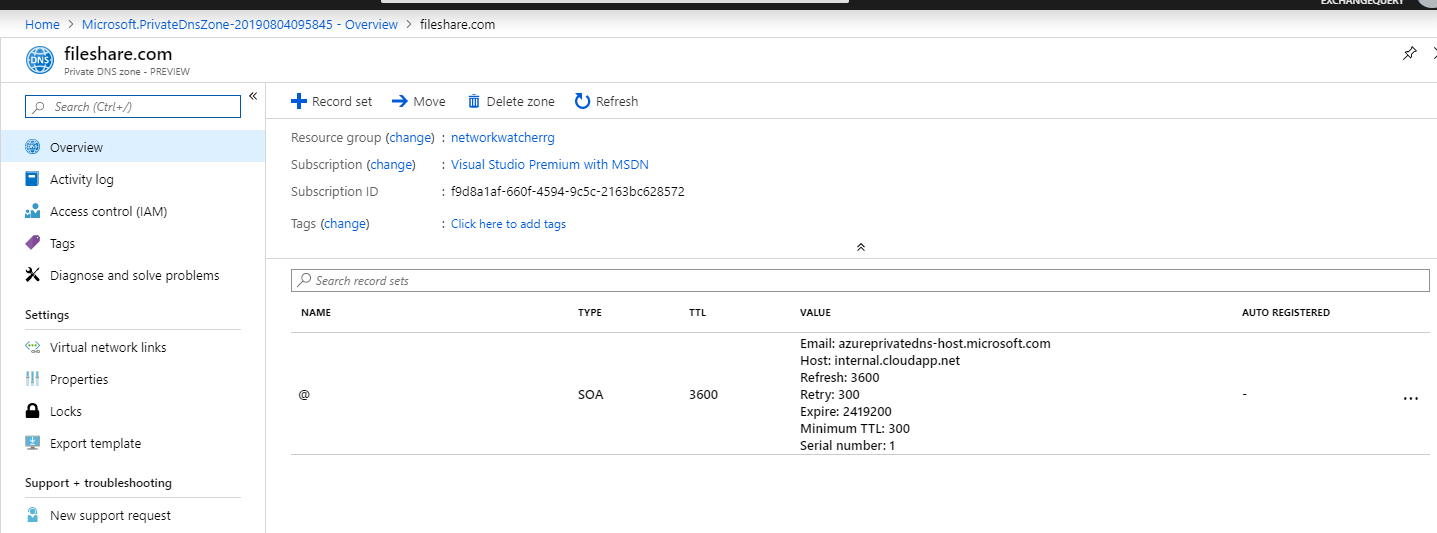Focus the sidebar Search (Ctrl+/) box
Image resolution: width=1437 pixels, height=533 pixels.
click(133, 107)
